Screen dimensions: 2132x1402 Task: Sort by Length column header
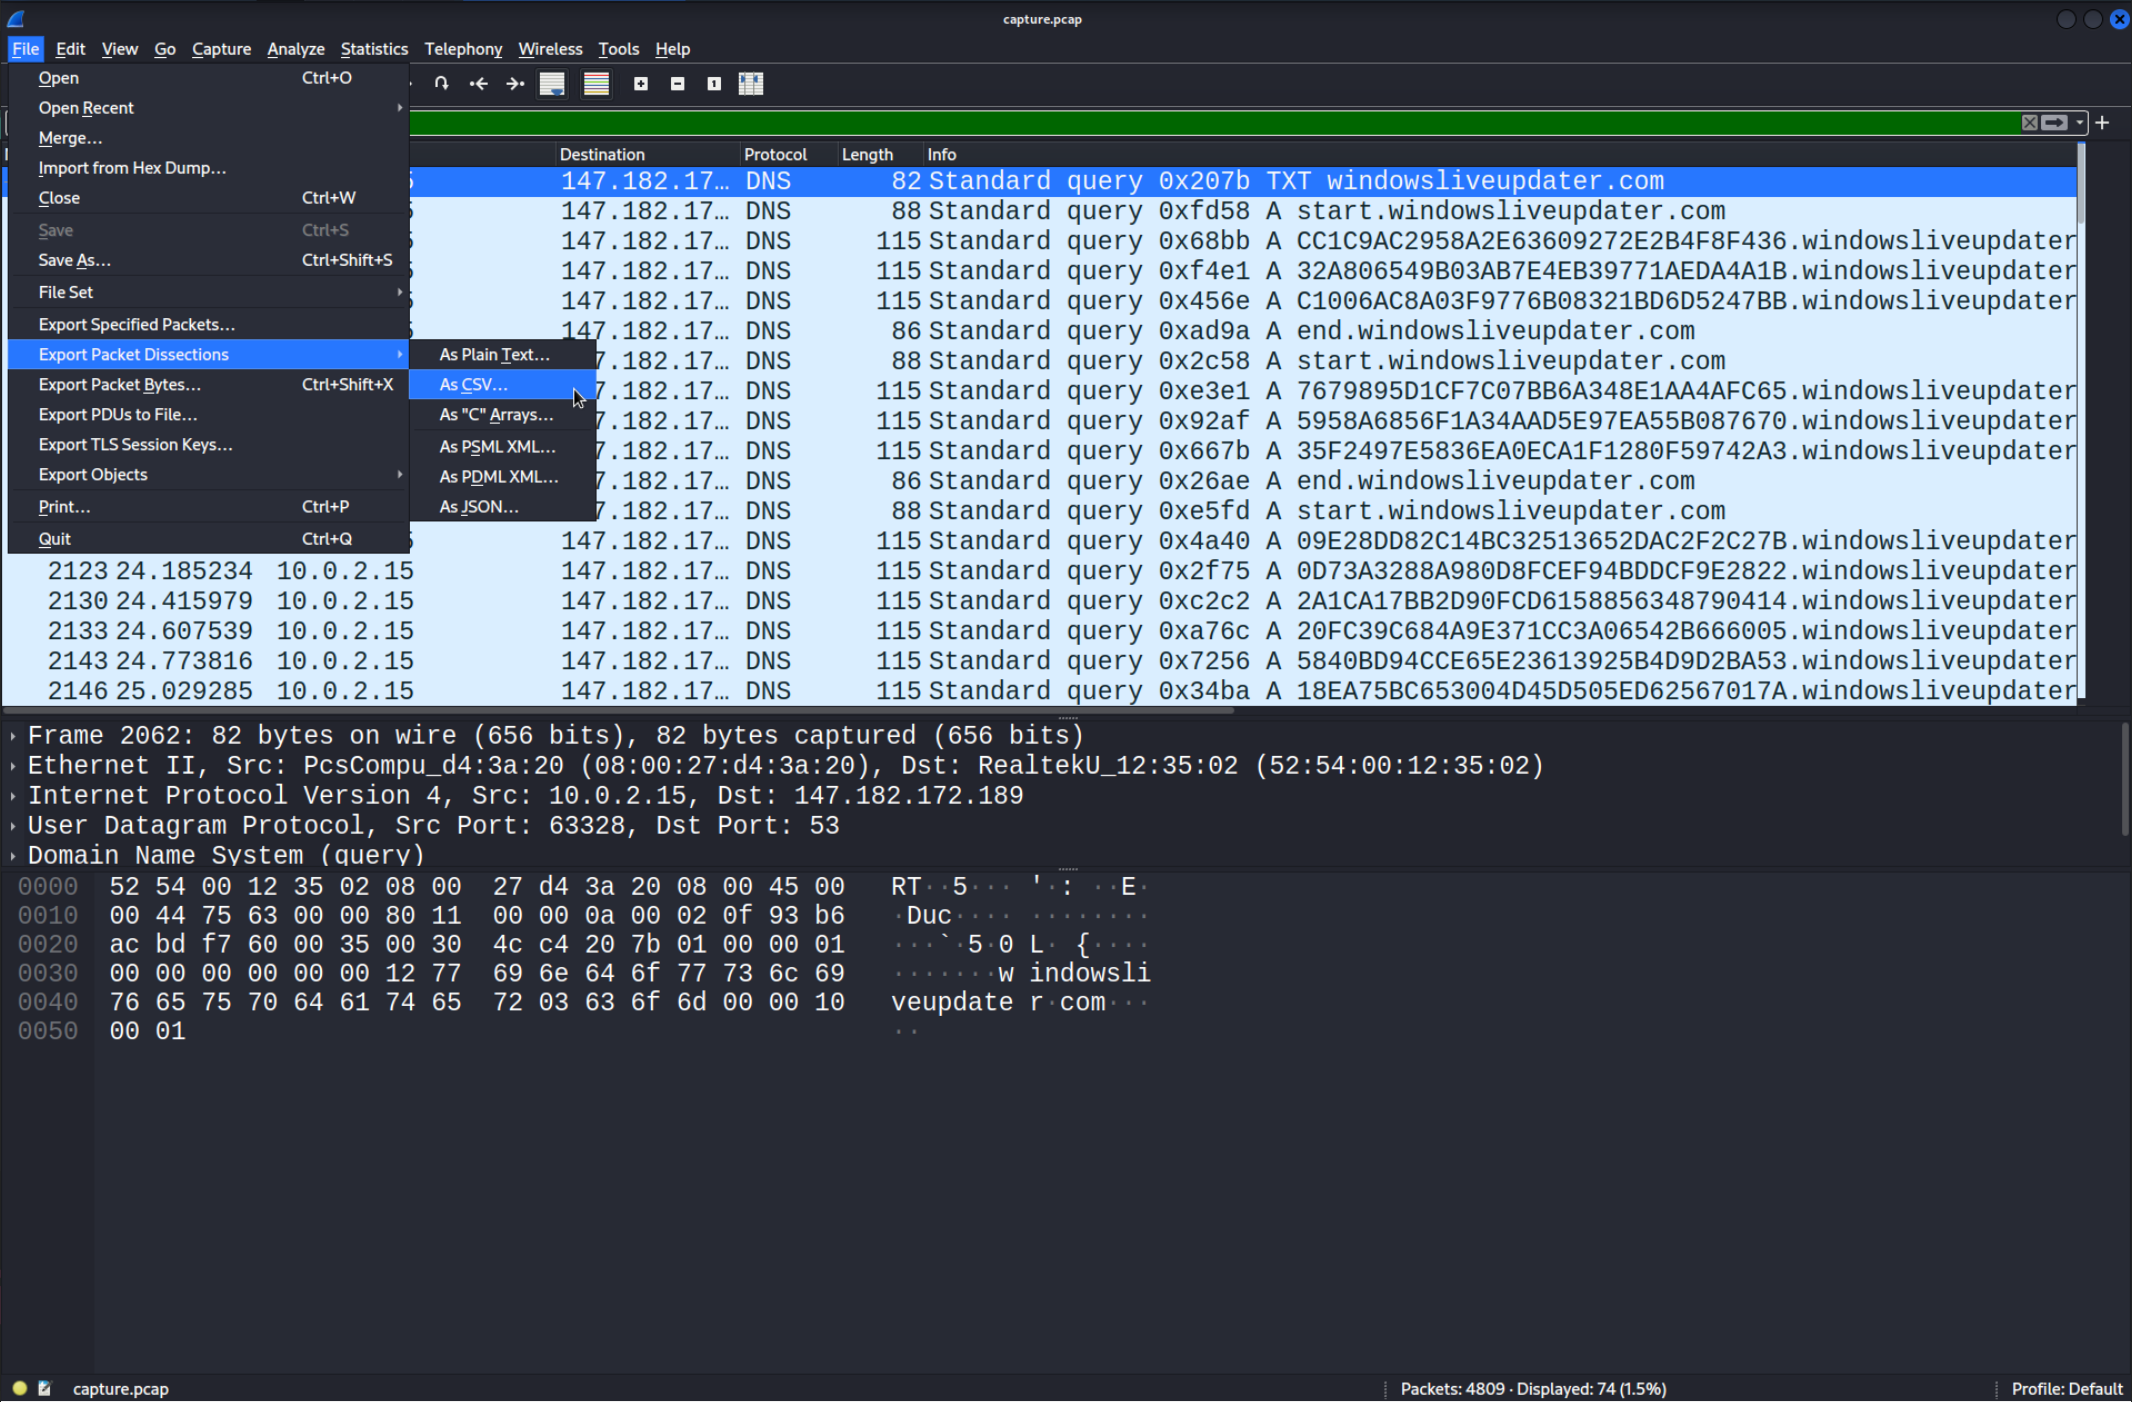tap(879, 154)
